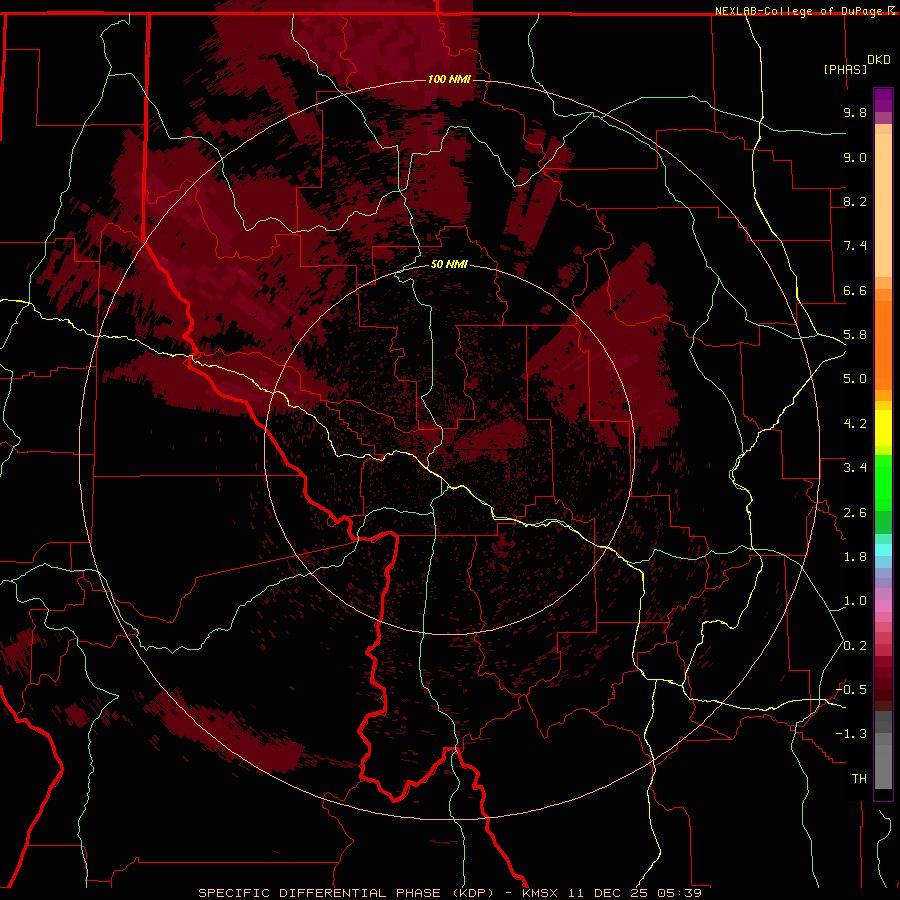Click the 9.8 scale value
Screen dimensions: 900x900
[x=855, y=112]
